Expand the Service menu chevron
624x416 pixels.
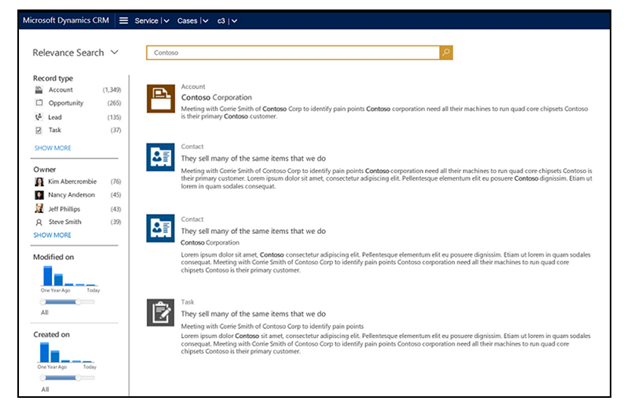pyautogui.click(x=166, y=21)
